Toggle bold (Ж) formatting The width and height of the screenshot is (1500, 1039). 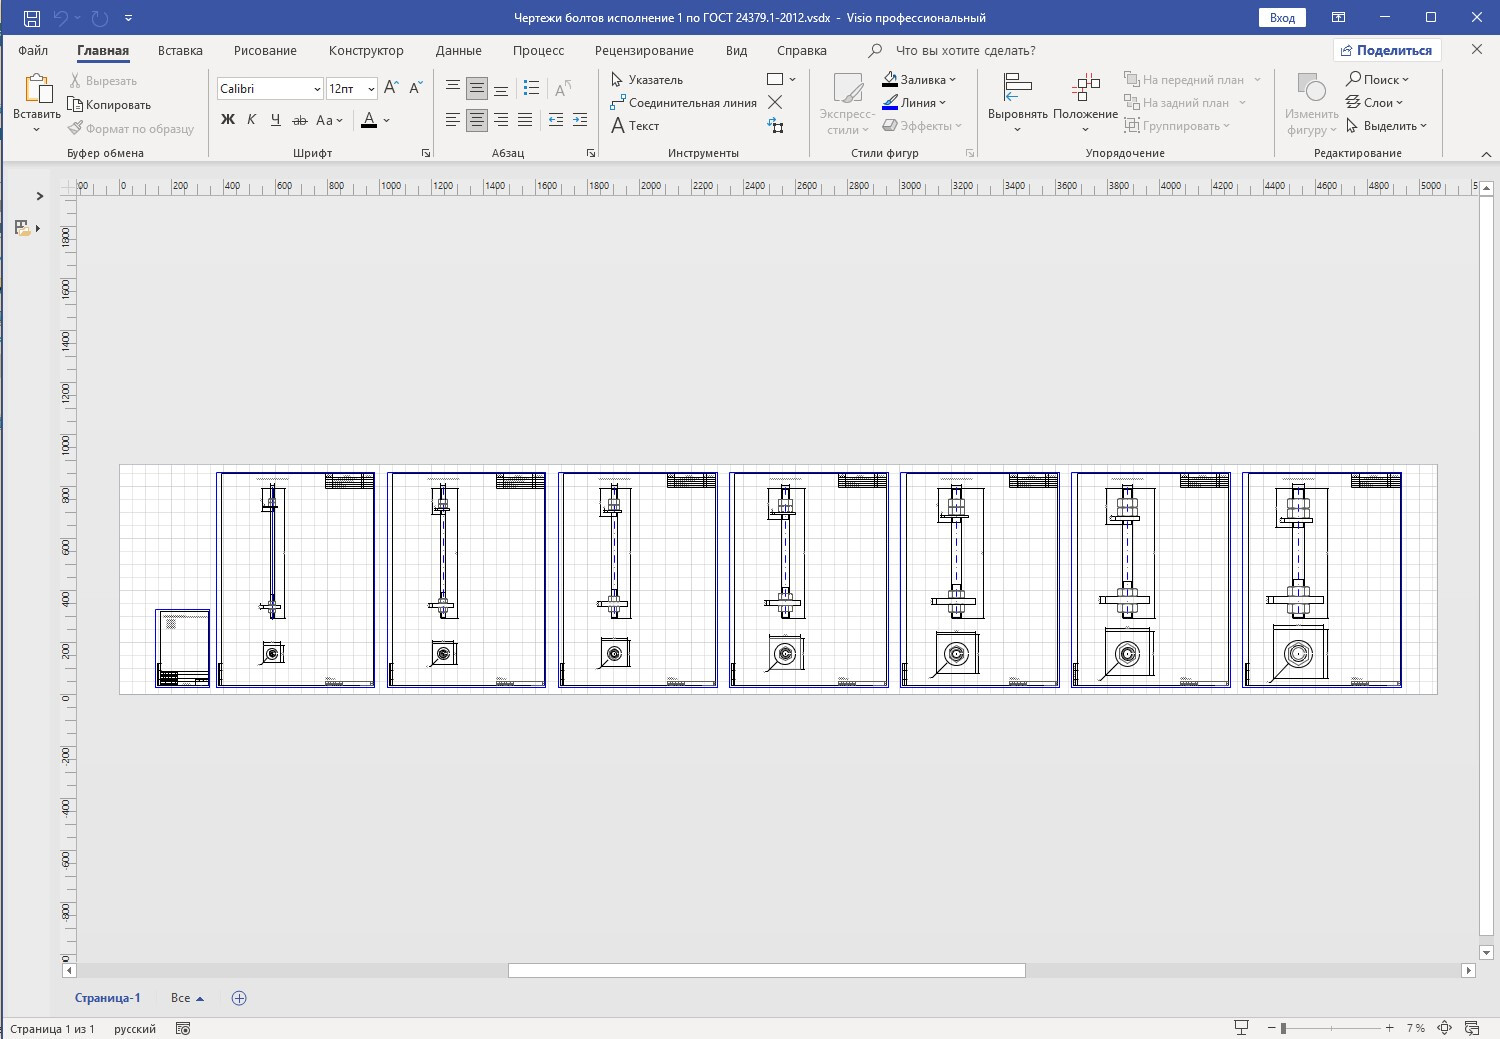[228, 120]
